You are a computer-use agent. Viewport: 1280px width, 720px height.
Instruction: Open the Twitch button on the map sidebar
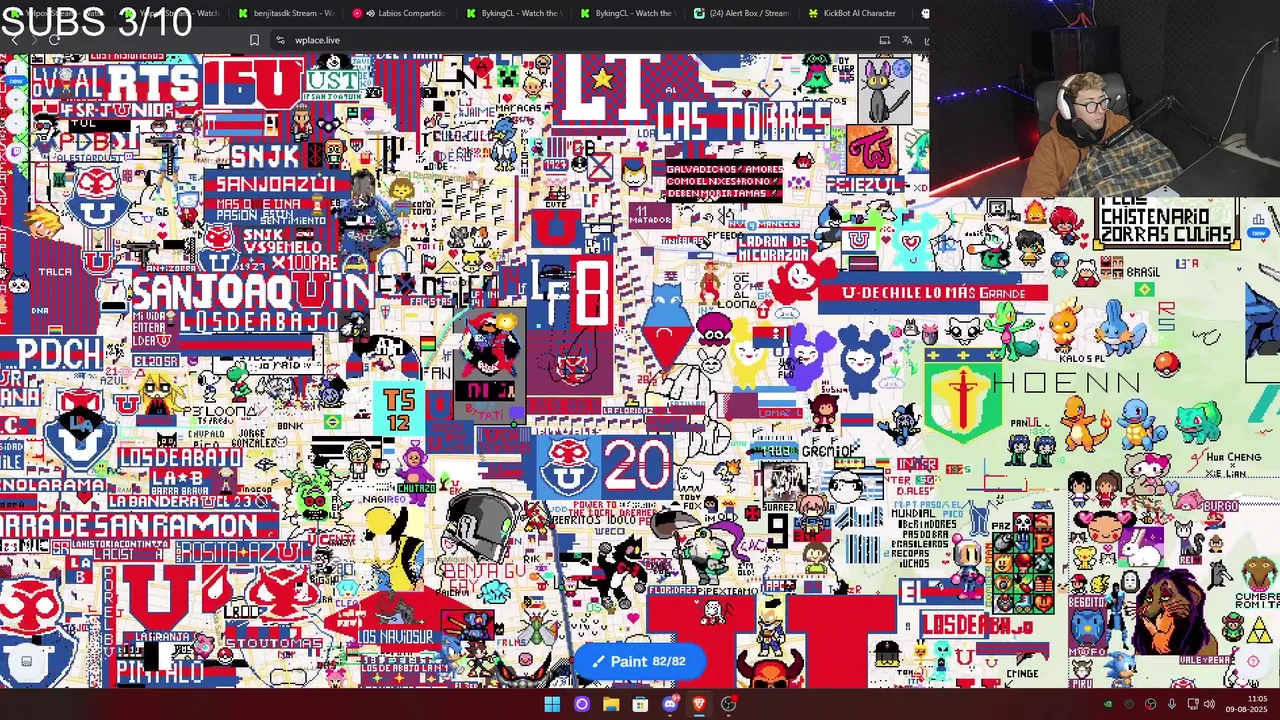pyautogui.click(x=14, y=149)
